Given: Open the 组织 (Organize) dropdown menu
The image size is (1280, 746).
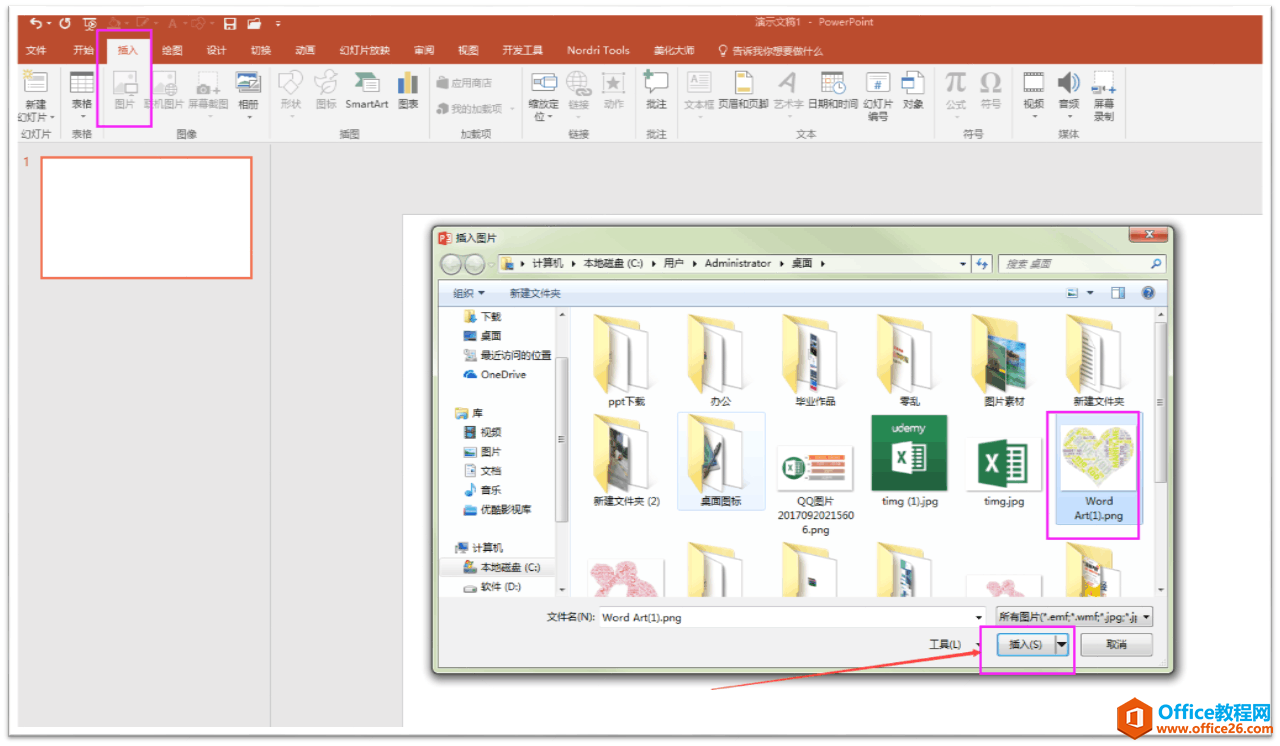Looking at the screenshot, I should pos(468,293).
